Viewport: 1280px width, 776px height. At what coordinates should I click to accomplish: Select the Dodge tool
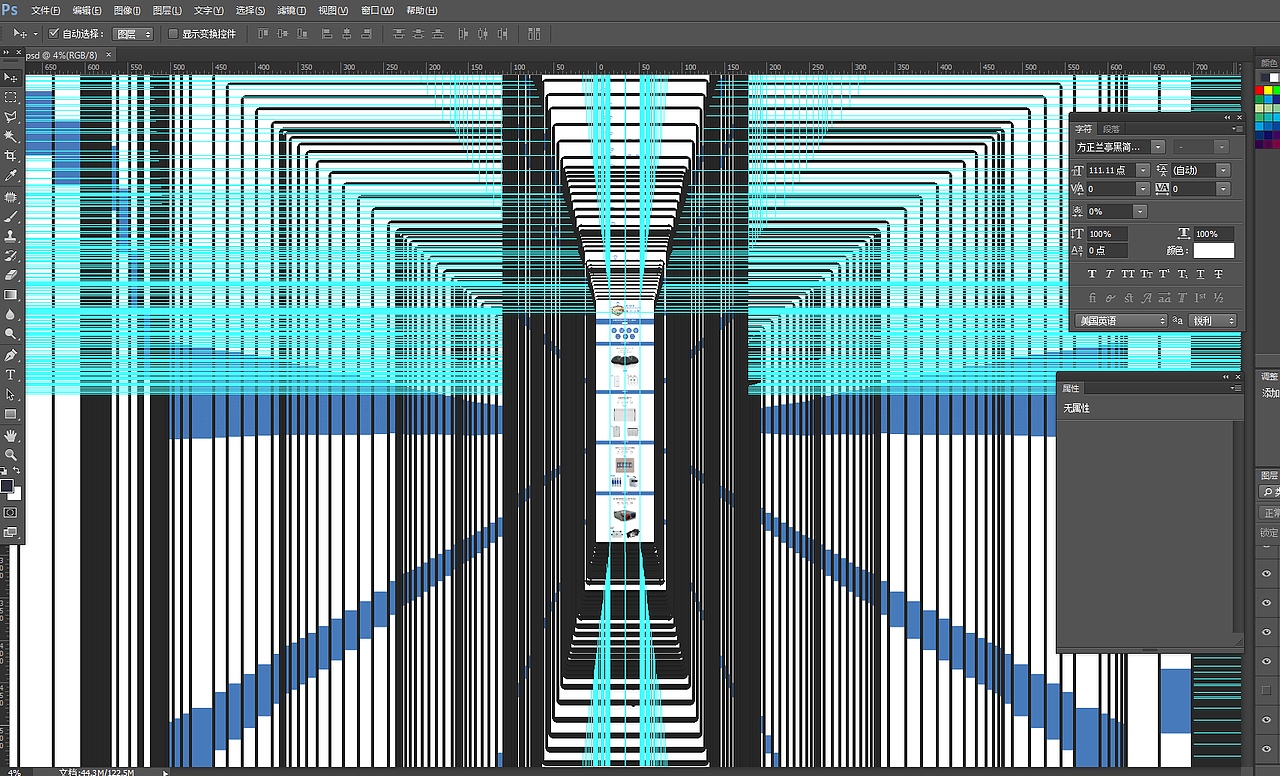(11, 335)
